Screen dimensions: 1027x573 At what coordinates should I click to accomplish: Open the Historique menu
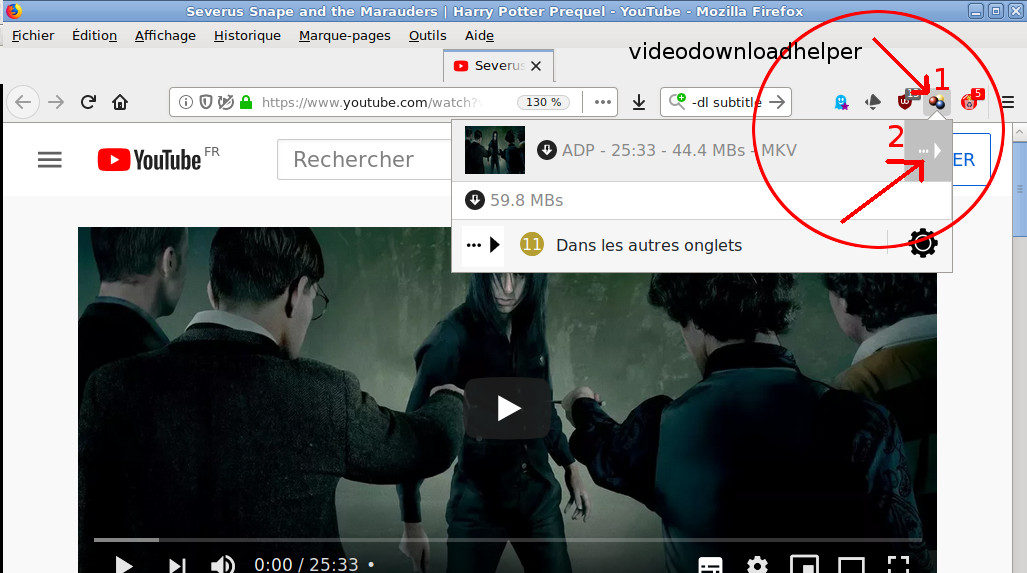pyautogui.click(x=247, y=35)
